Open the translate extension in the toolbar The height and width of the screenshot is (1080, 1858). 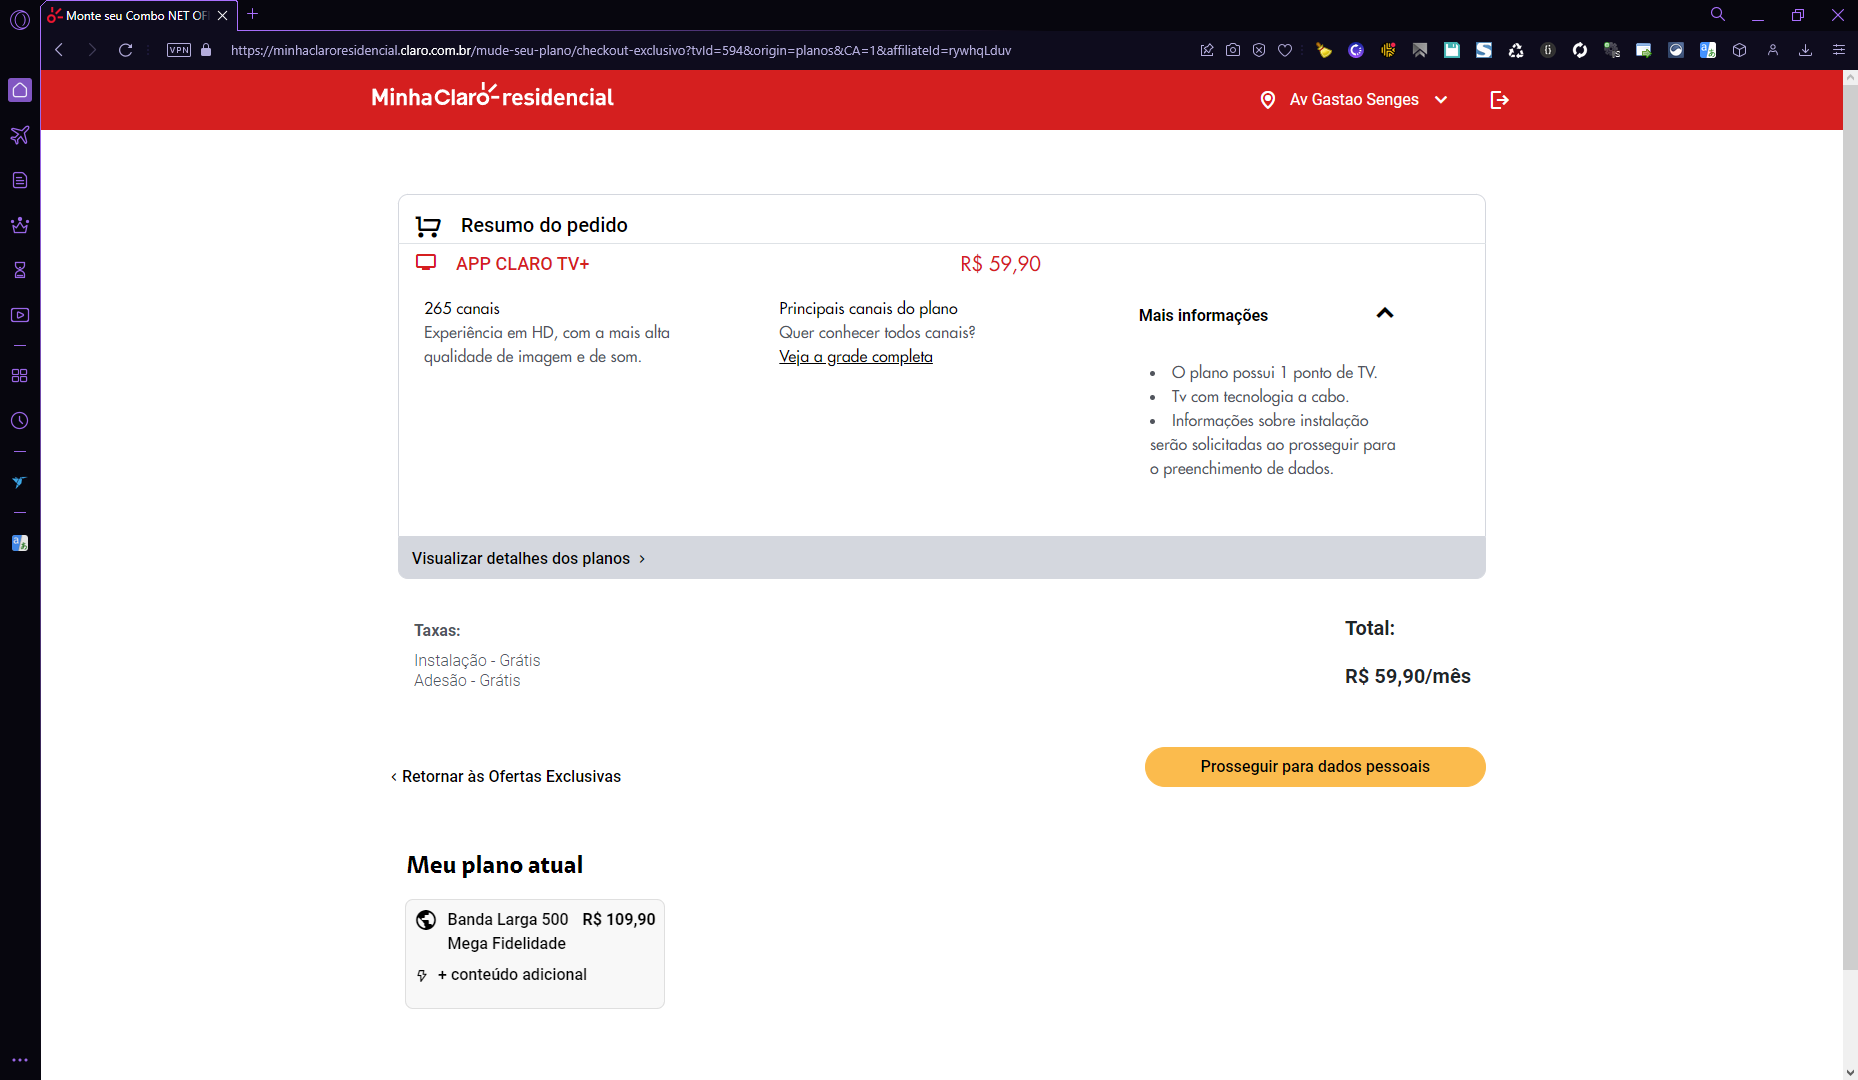pyautogui.click(x=1708, y=50)
